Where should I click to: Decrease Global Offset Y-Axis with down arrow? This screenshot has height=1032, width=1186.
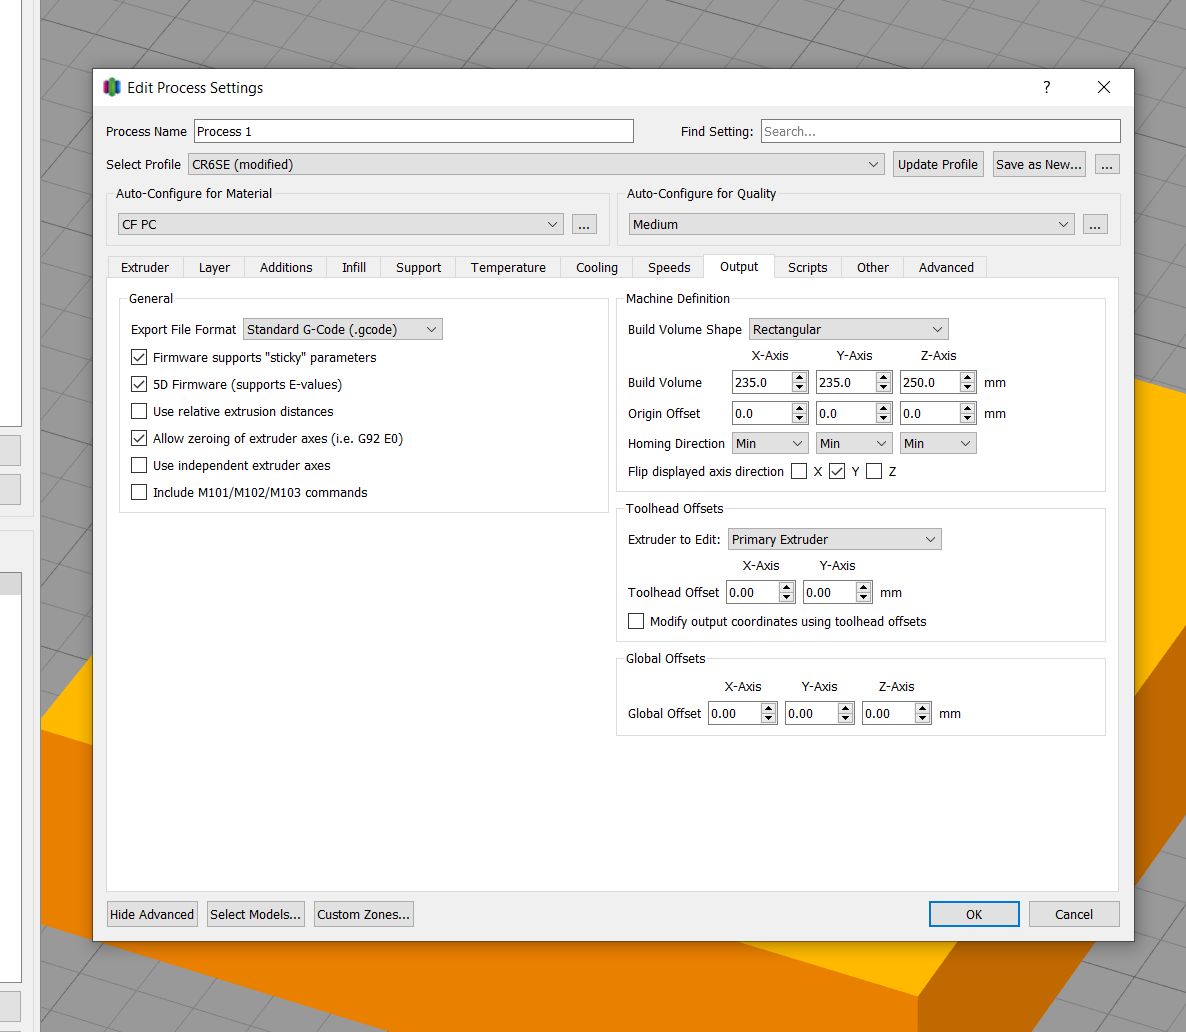click(846, 719)
